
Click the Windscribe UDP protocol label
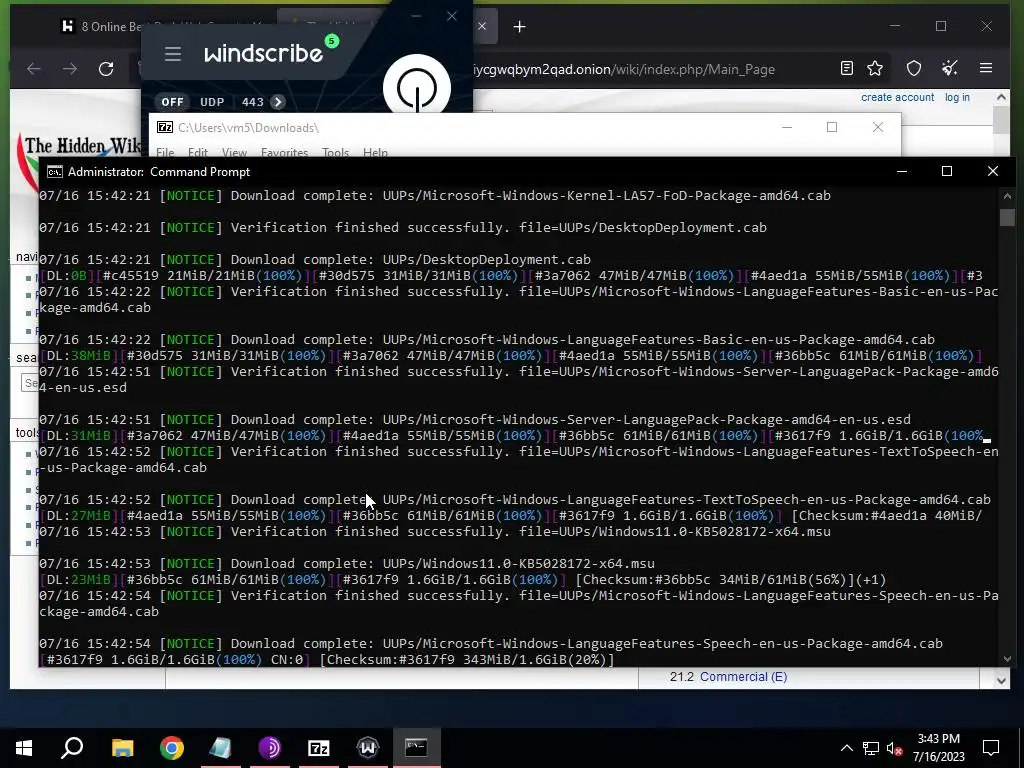pyautogui.click(x=212, y=102)
